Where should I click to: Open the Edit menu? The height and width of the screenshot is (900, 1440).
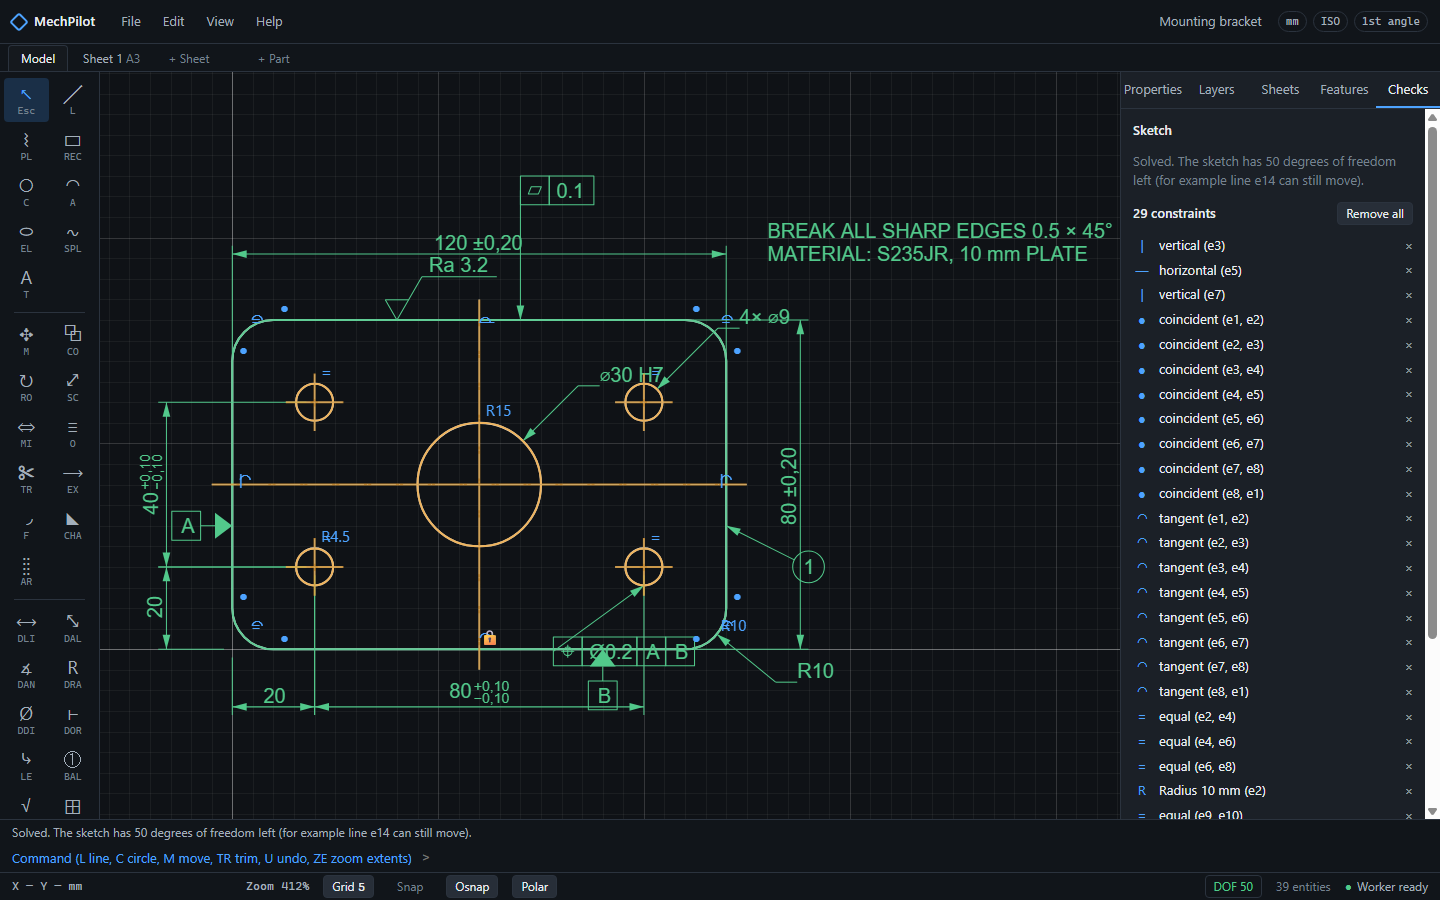174,21
